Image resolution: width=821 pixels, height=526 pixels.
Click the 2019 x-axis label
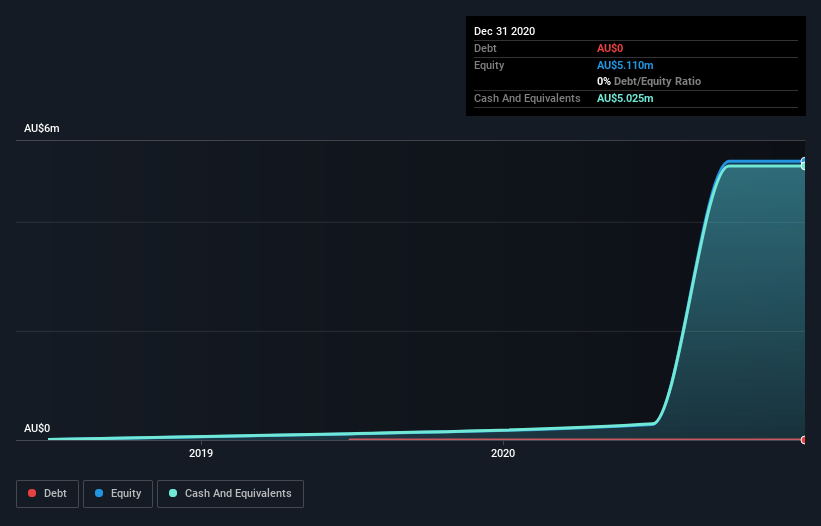201,453
